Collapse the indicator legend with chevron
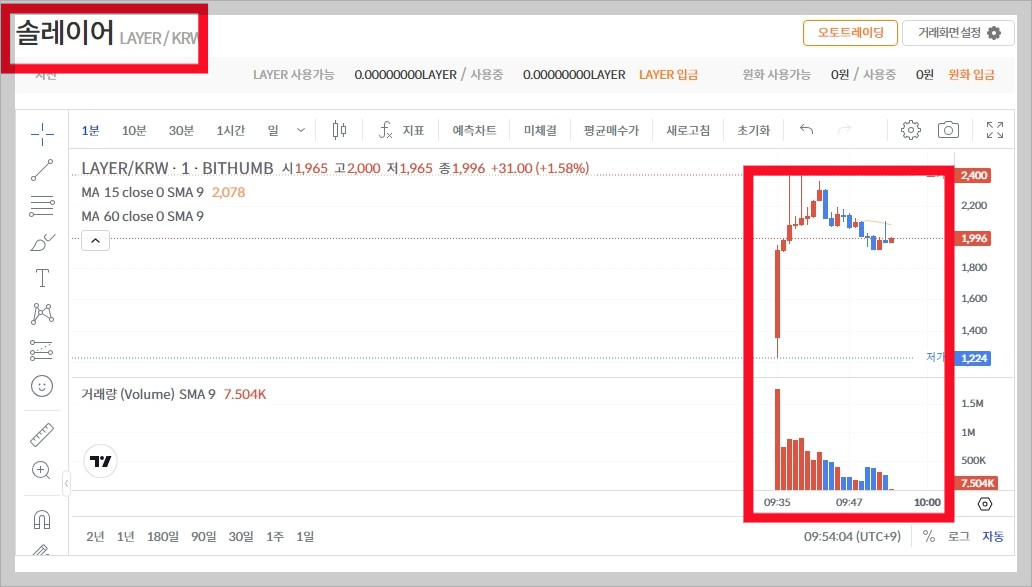The height and width of the screenshot is (587, 1032). point(95,241)
